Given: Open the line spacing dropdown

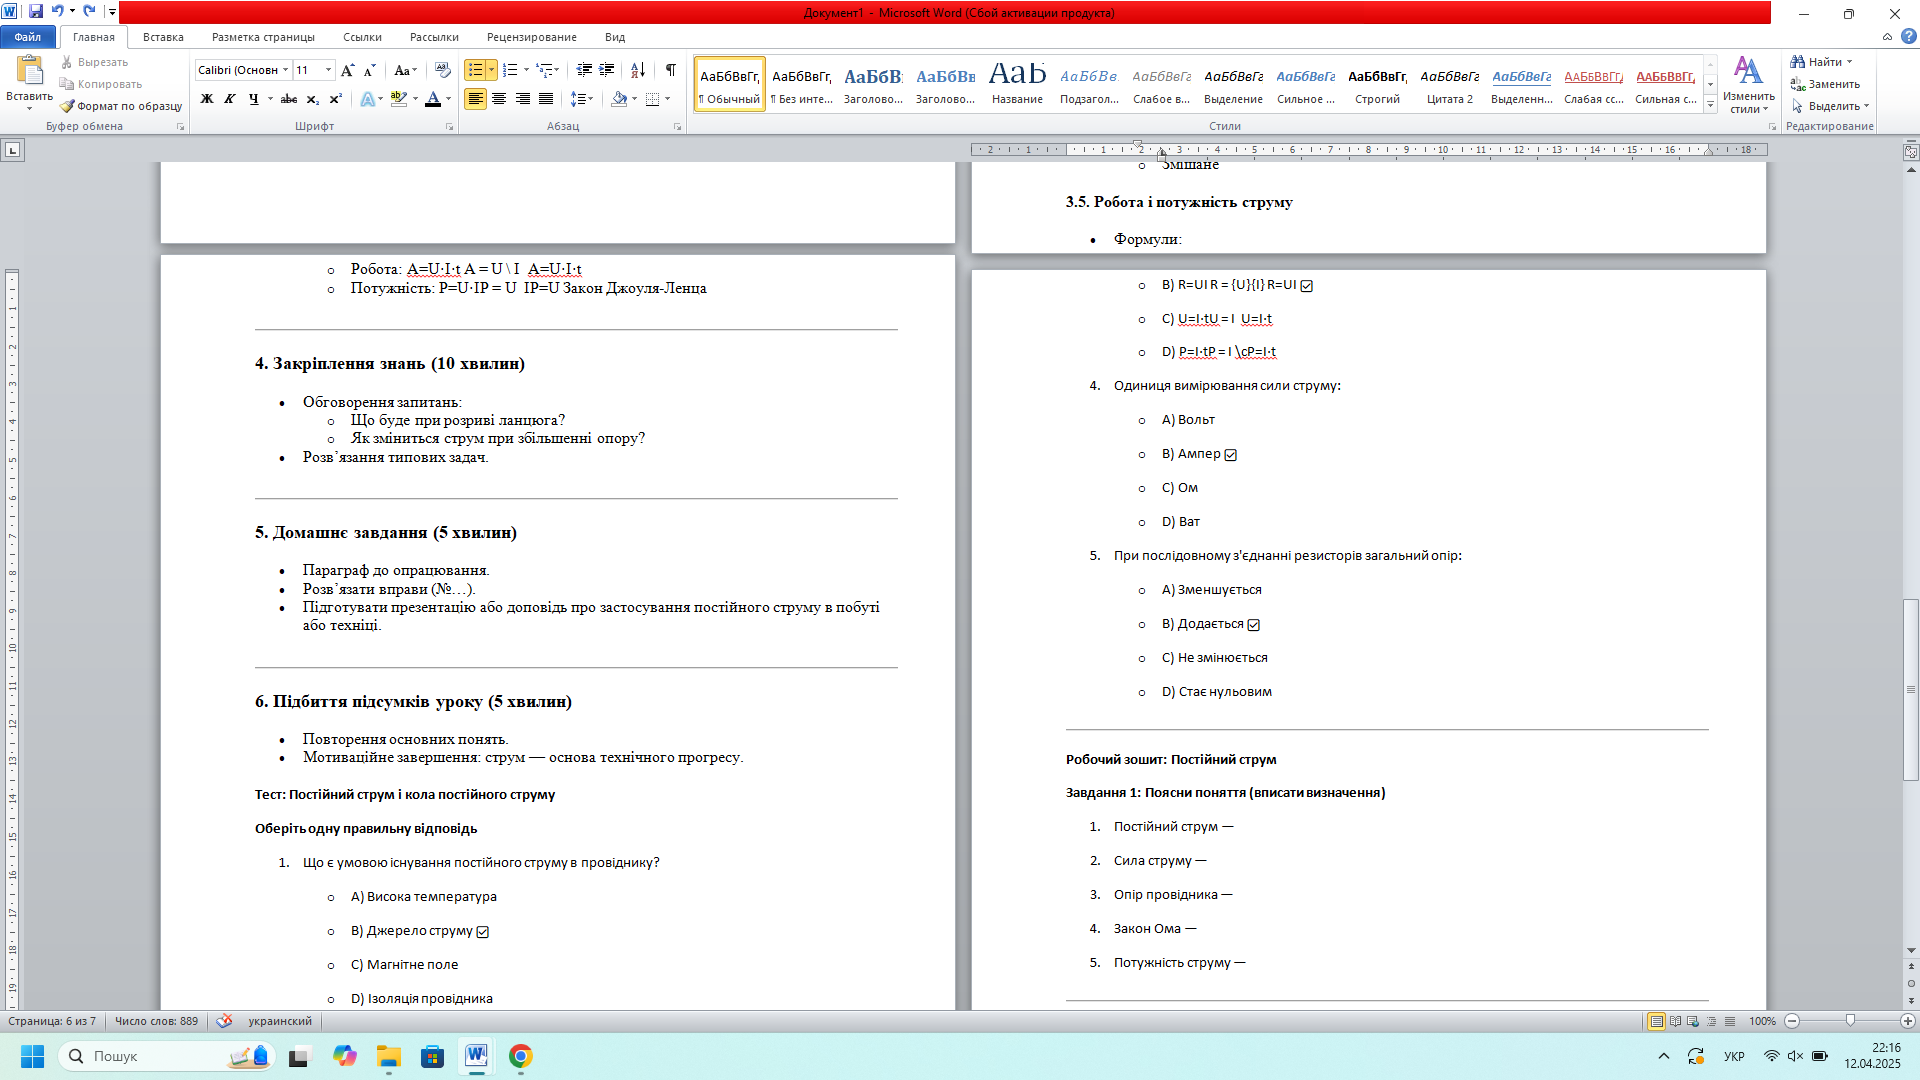Looking at the screenshot, I should click(x=581, y=99).
